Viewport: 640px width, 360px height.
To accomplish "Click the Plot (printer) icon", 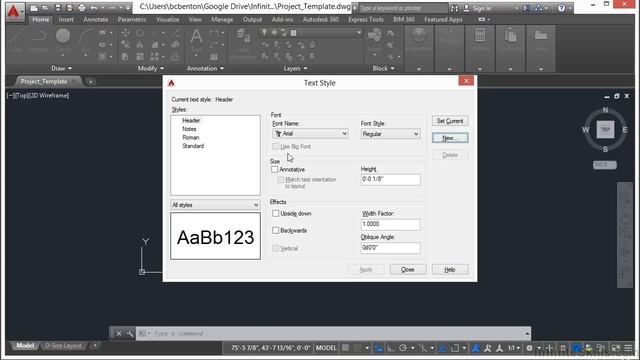I will point(82,8).
